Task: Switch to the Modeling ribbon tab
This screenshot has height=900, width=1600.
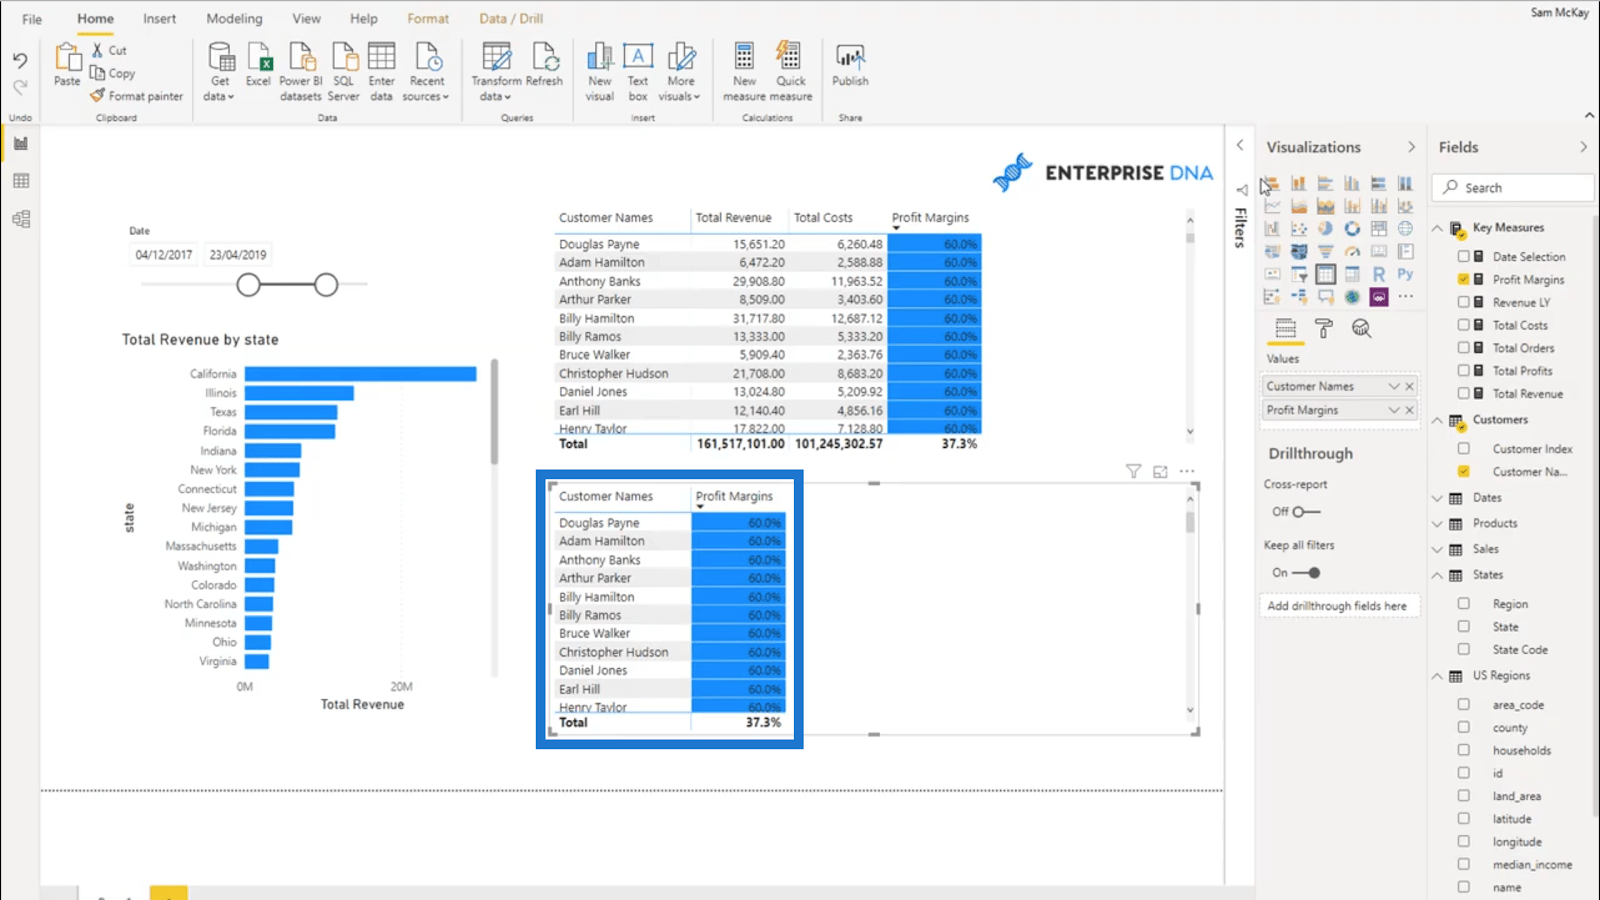Action: click(x=234, y=19)
